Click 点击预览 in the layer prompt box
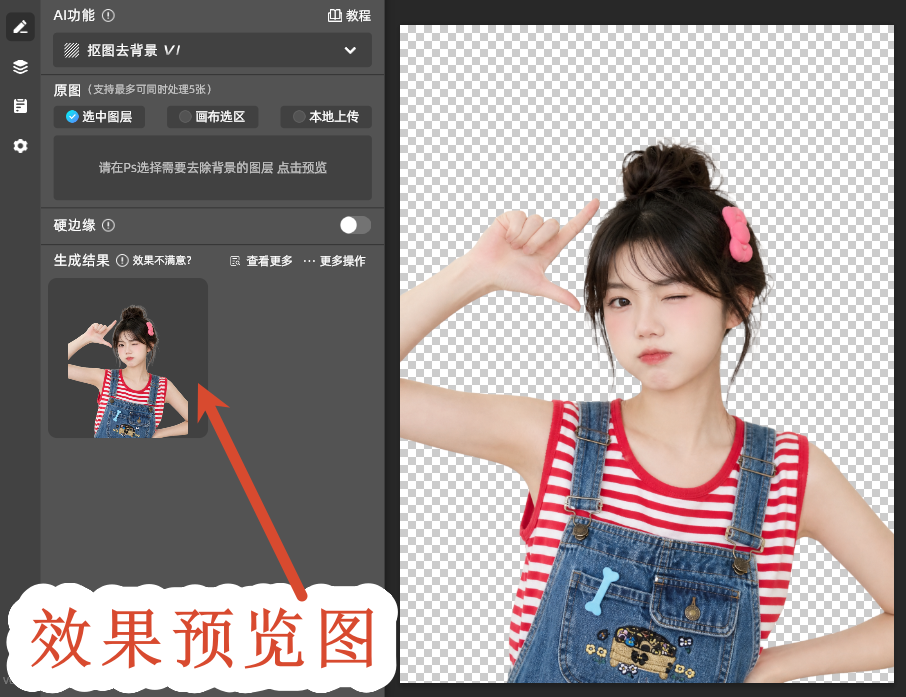The image size is (906, 697). [x=302, y=168]
